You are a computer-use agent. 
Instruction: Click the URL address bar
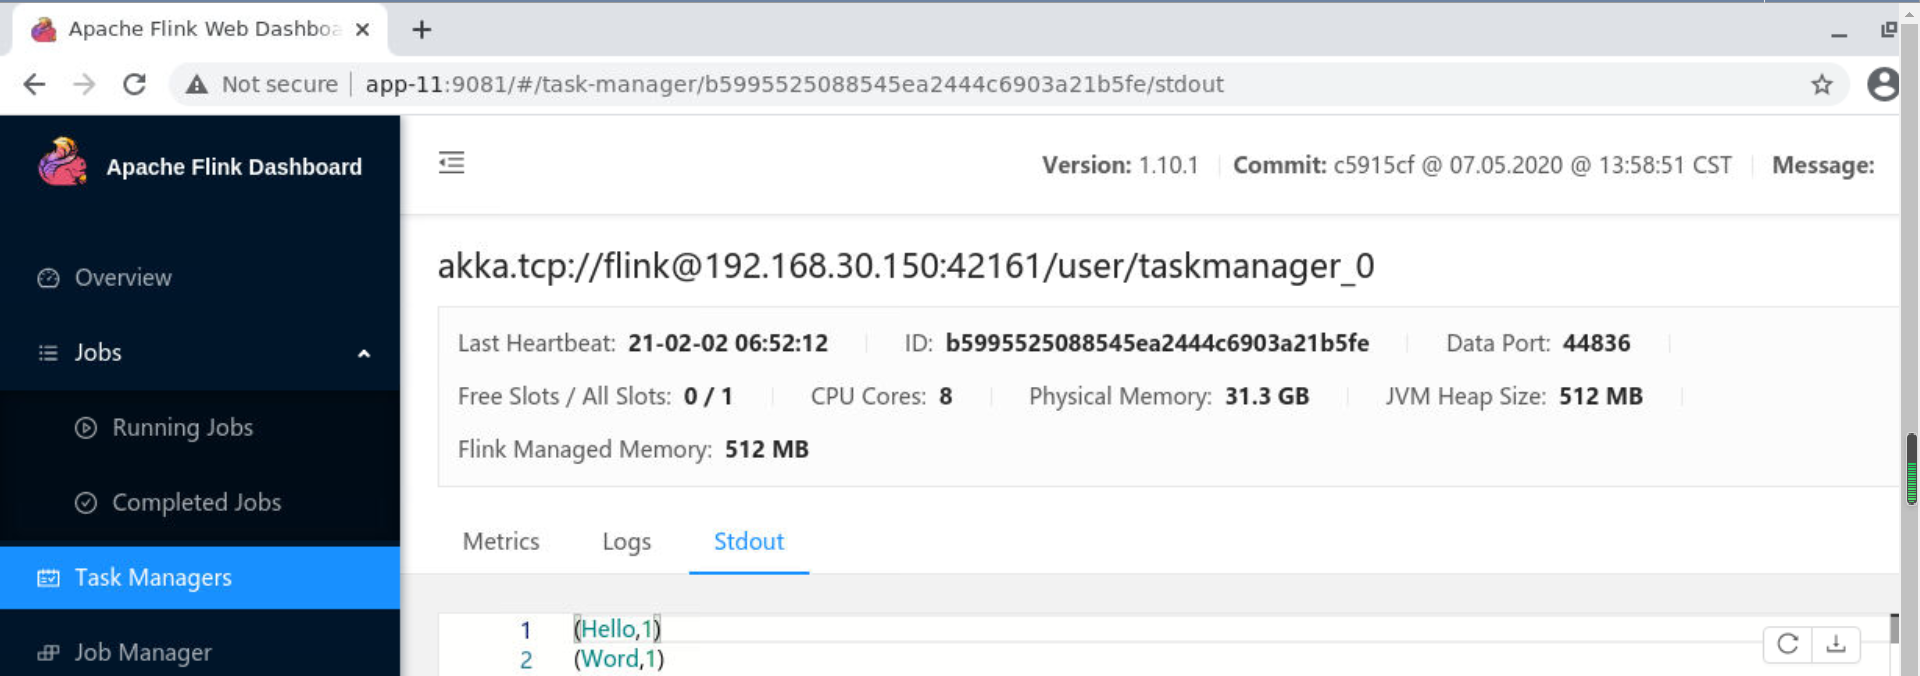(1010, 84)
